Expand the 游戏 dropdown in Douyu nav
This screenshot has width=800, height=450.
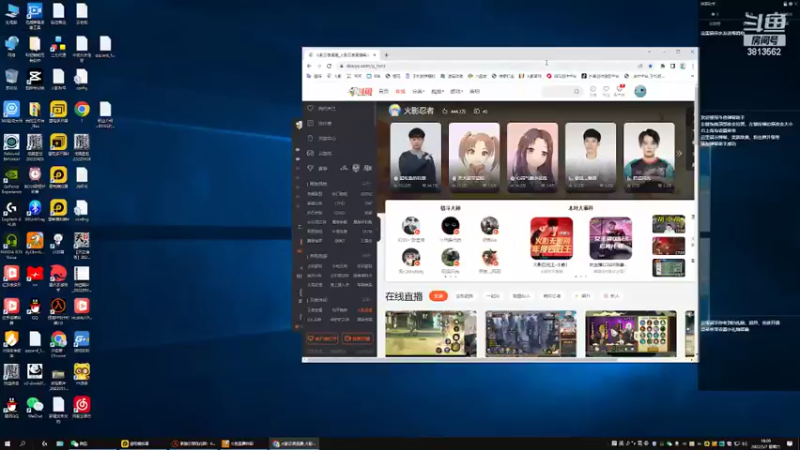tap(456, 91)
